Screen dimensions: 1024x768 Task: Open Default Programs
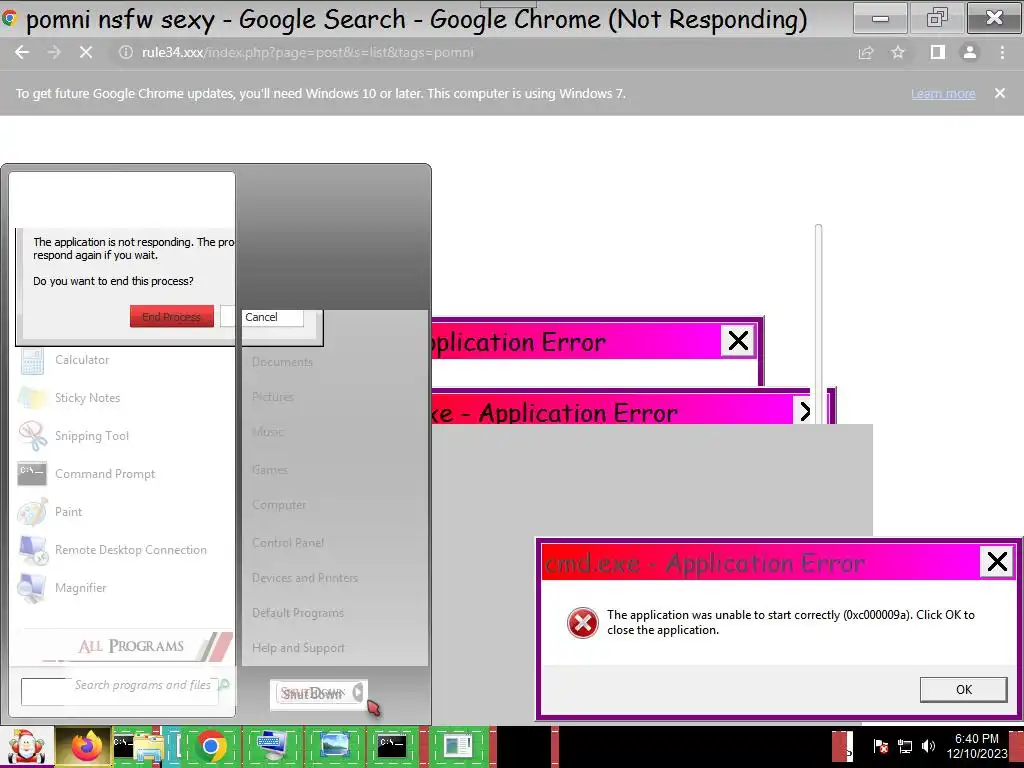298,613
